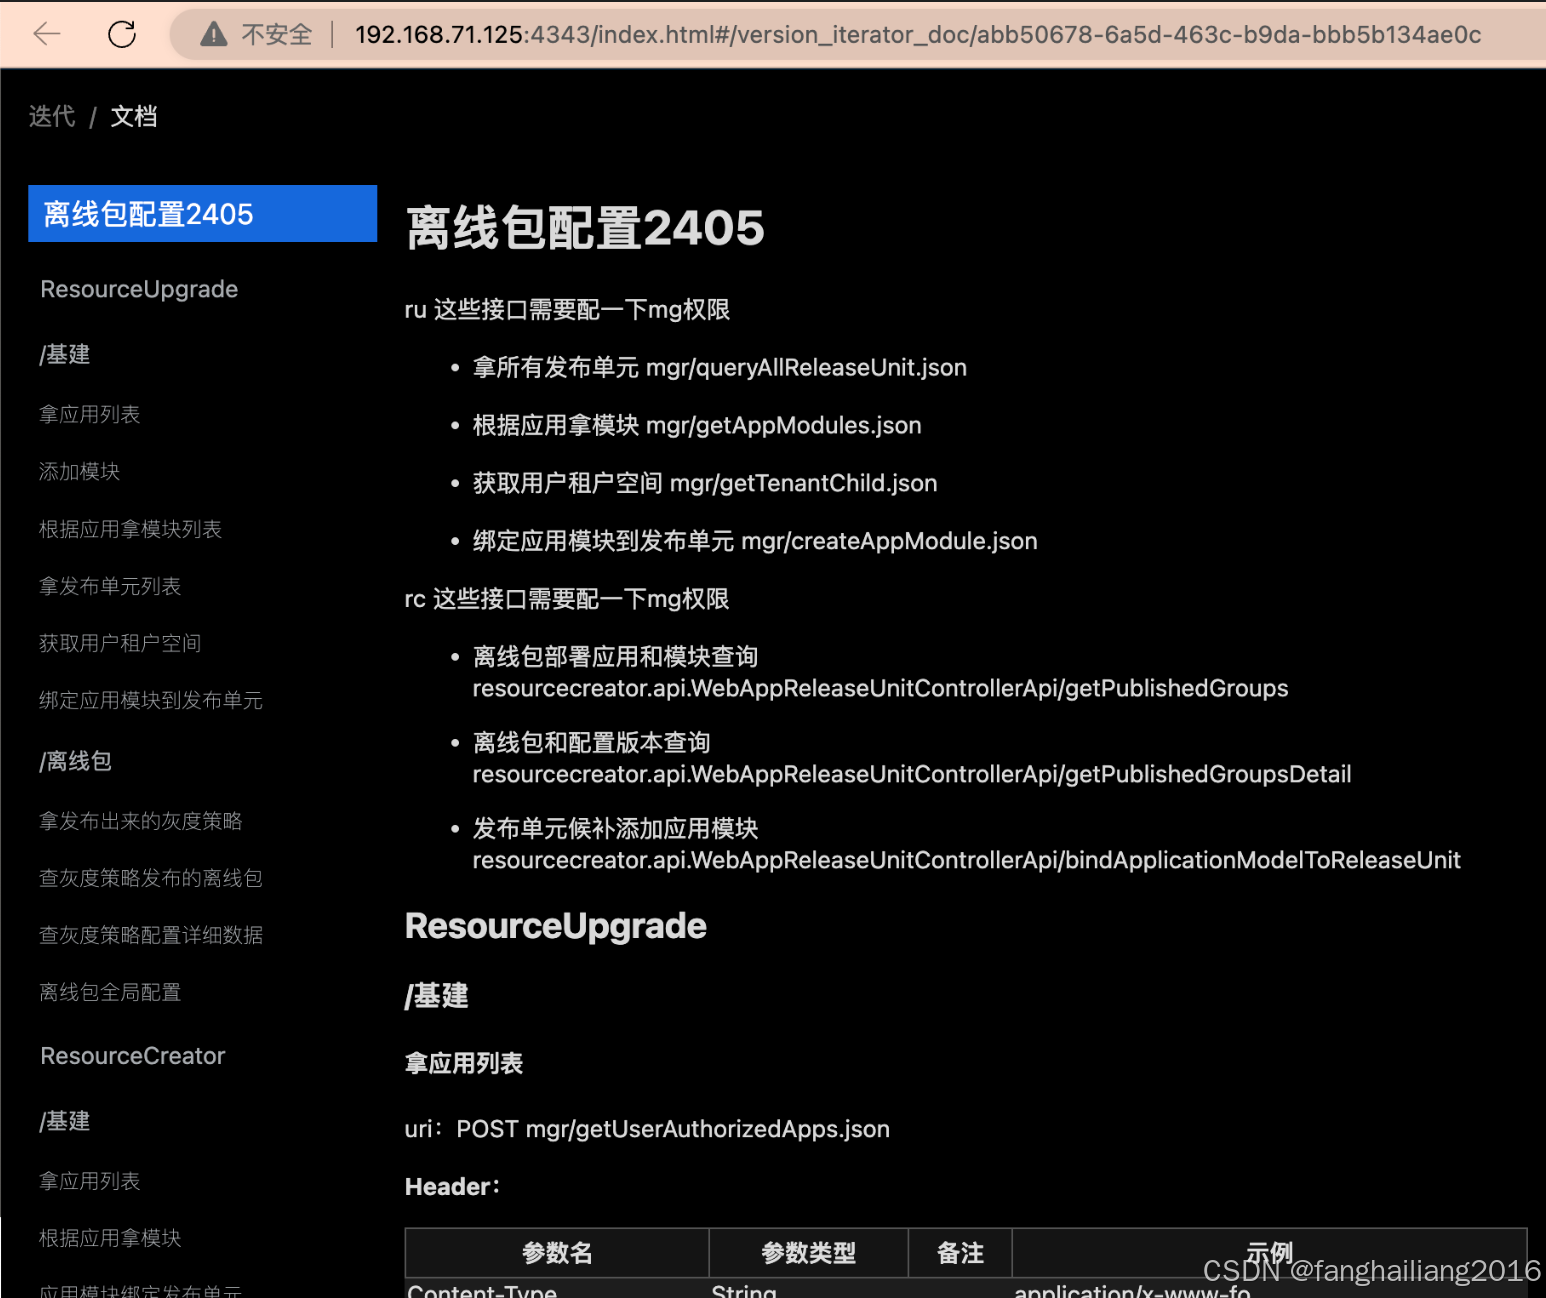Expand the /基建 sidebar section

(x=64, y=353)
